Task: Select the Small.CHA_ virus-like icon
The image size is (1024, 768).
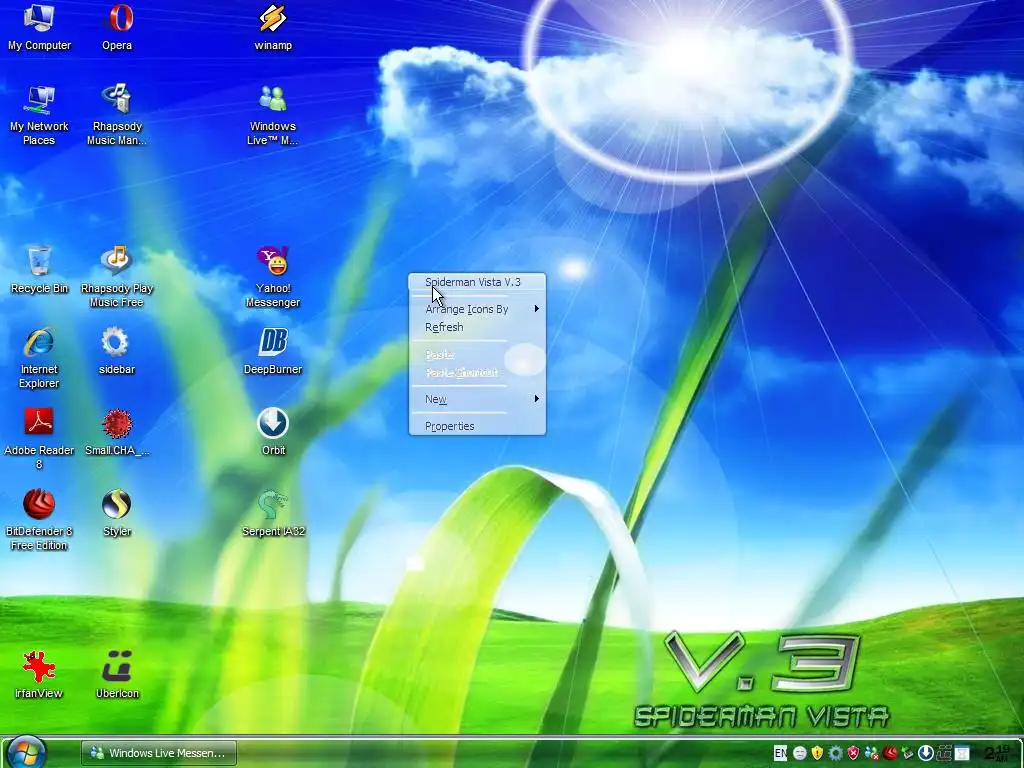Action: [x=117, y=432]
